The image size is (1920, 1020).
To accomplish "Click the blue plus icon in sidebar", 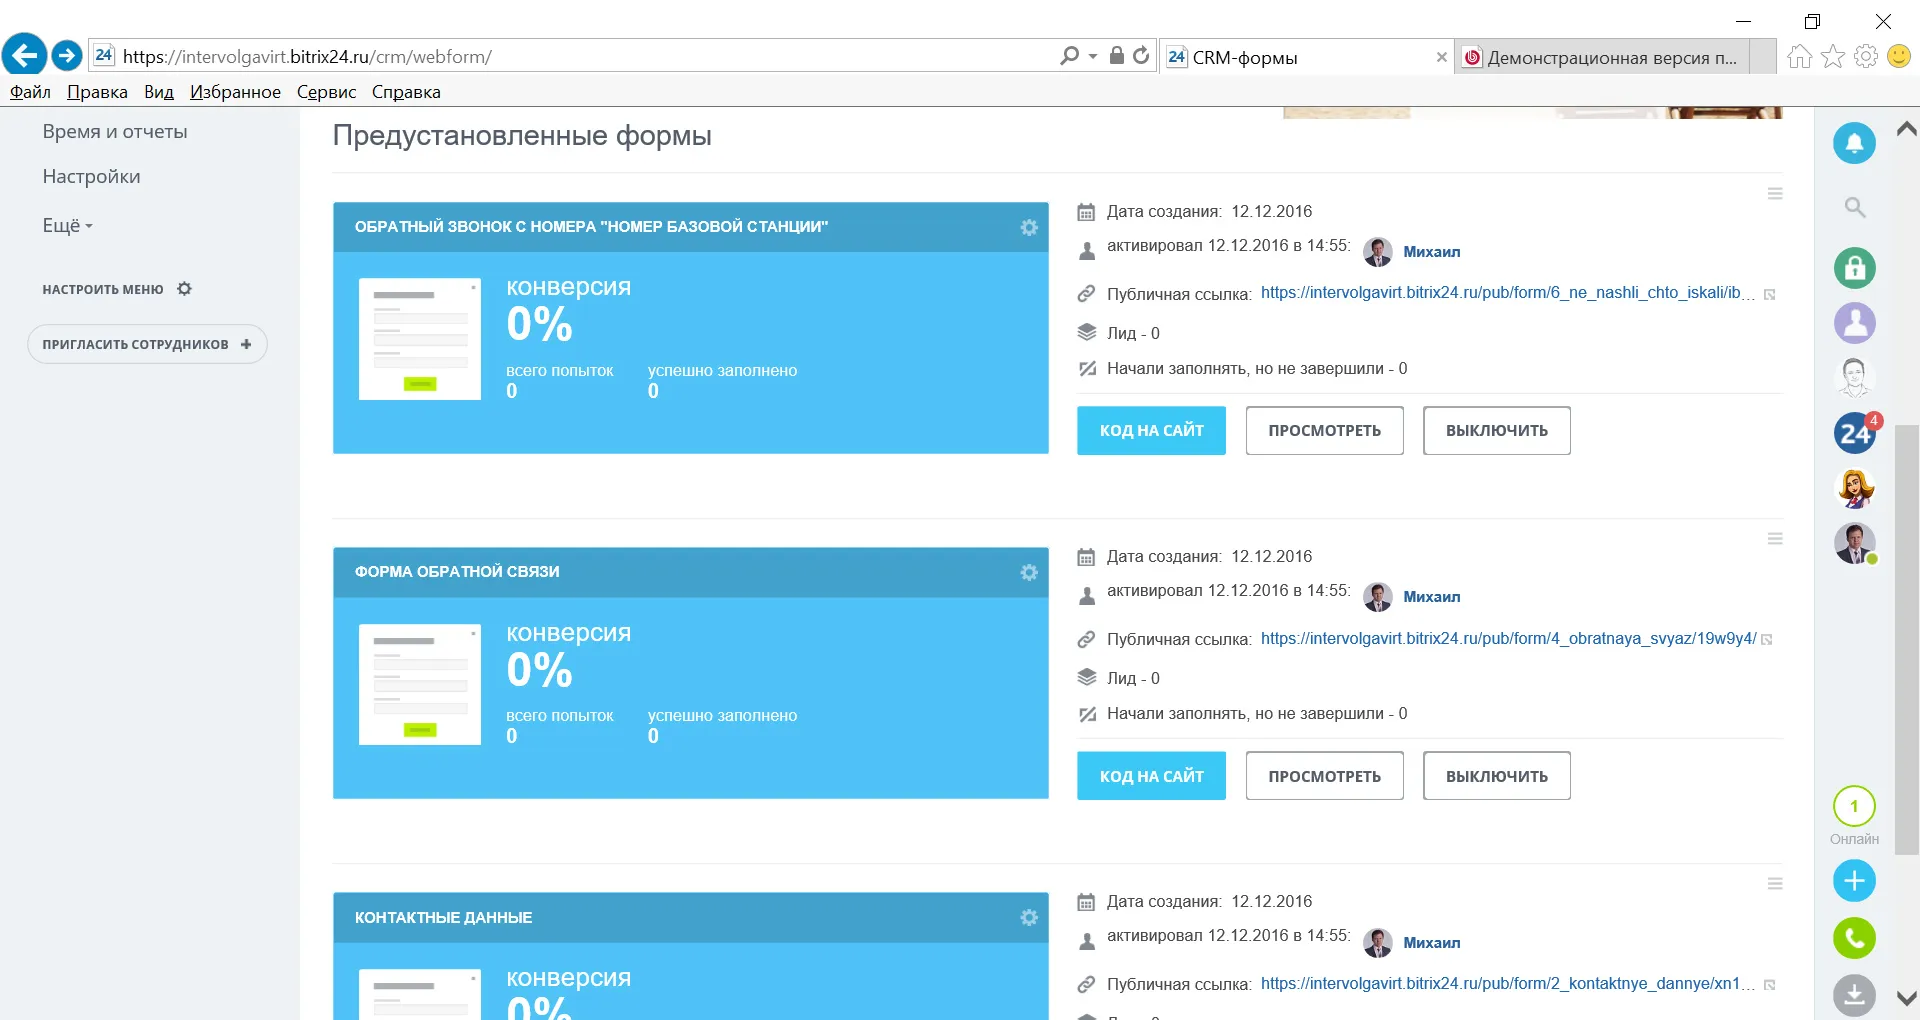I will tap(1853, 881).
